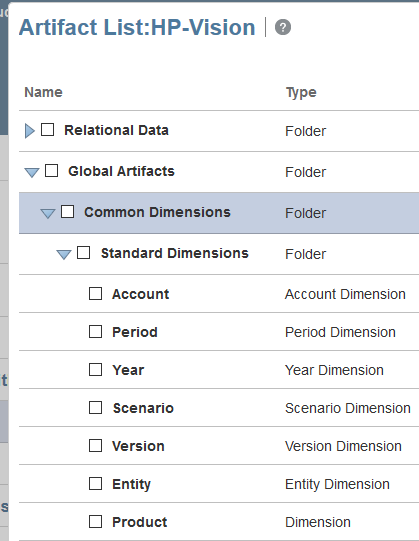This screenshot has width=419, height=541.
Task: Select the Scenario artifact row label
Action: coord(143,408)
